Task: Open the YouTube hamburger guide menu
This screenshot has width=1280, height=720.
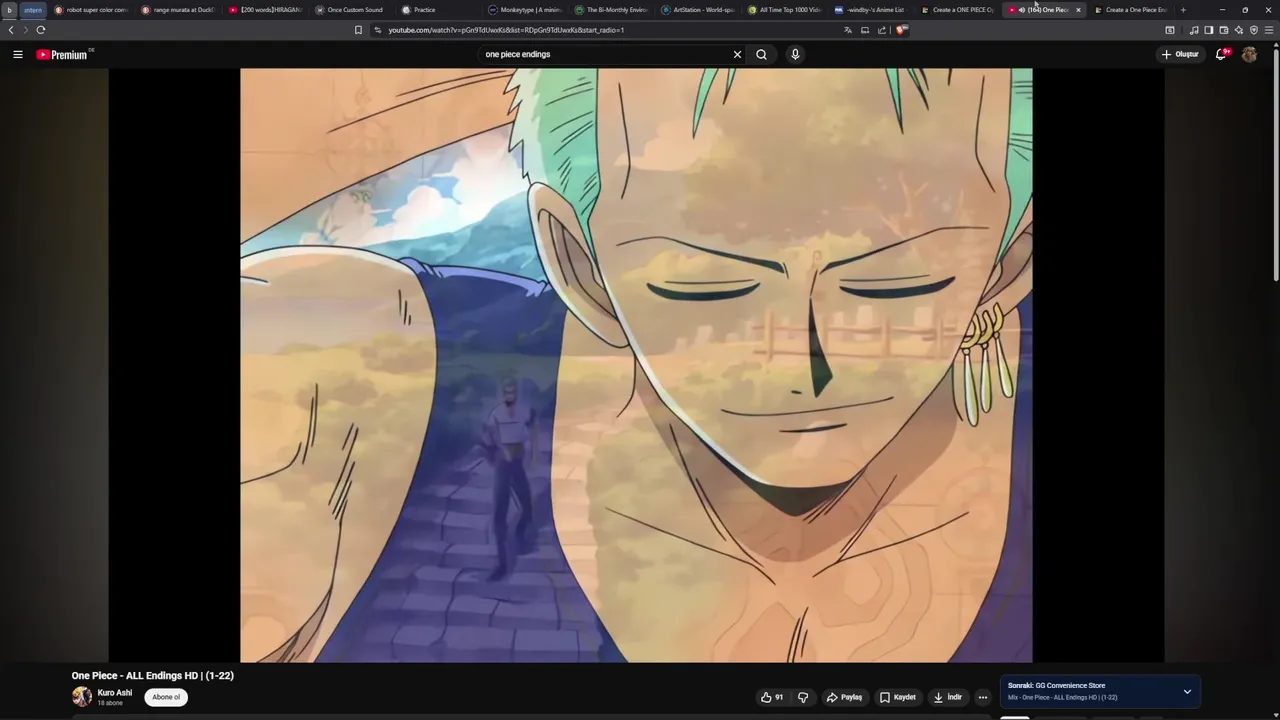Action: point(17,54)
